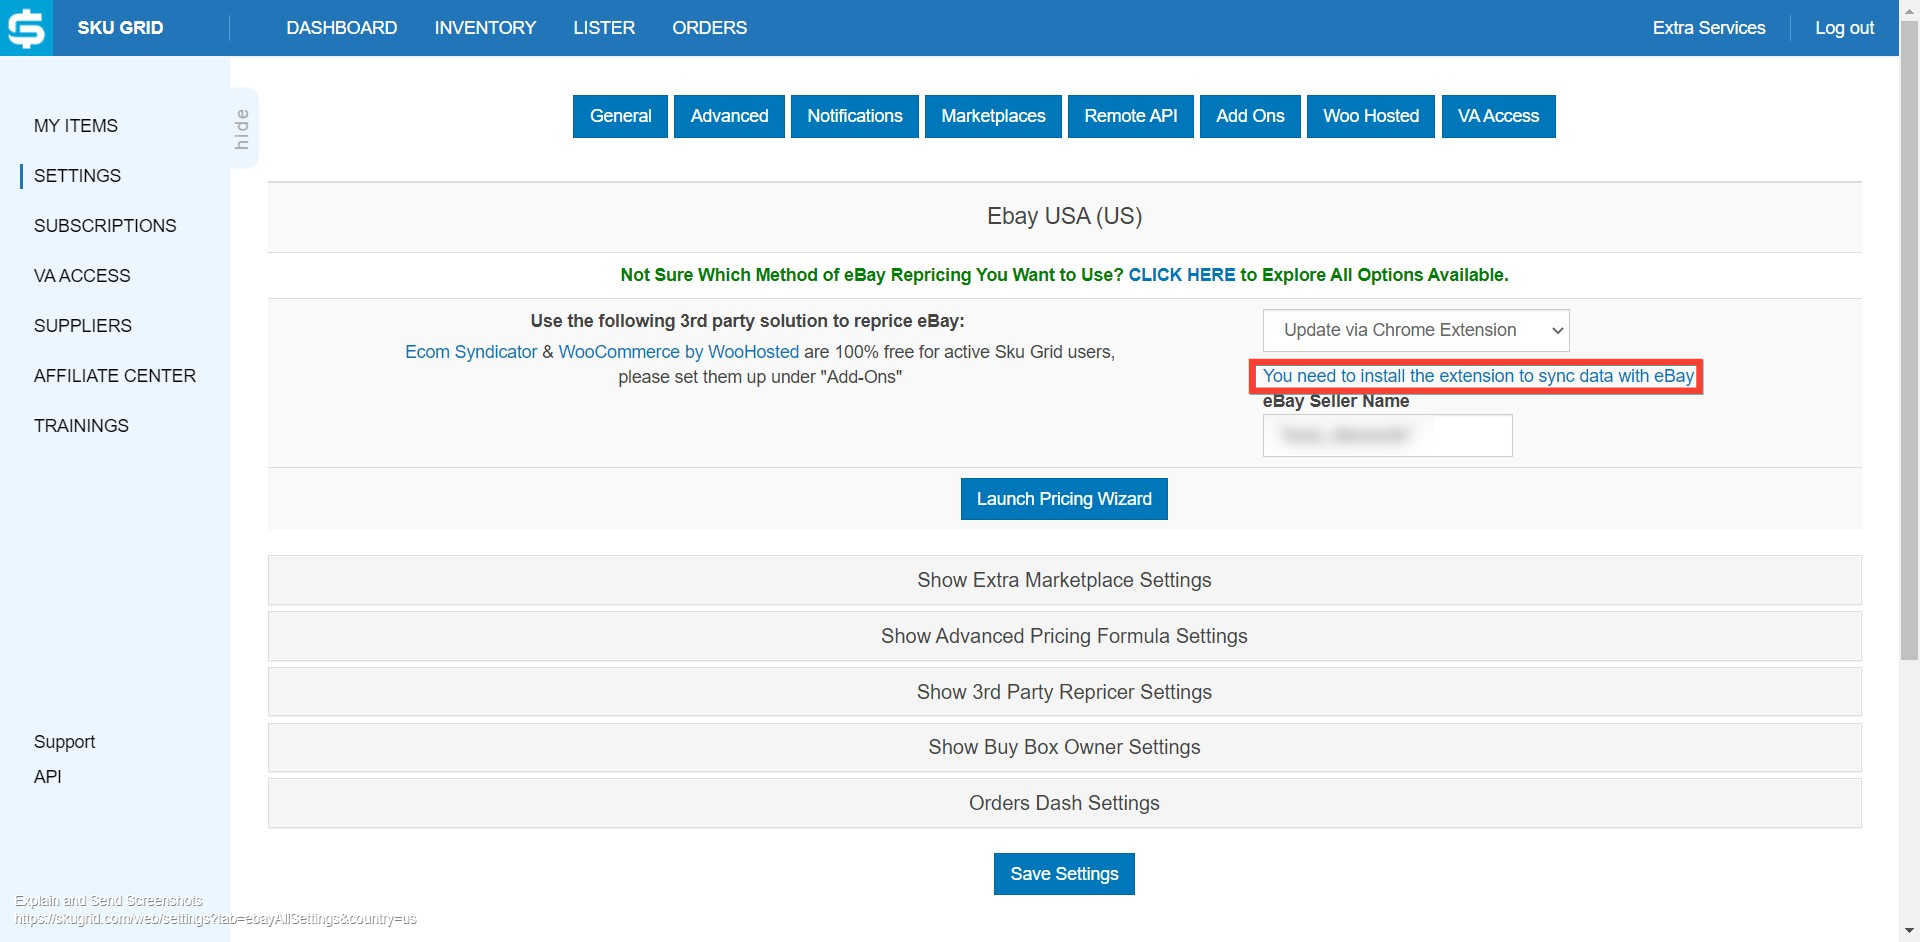Switch to the VA Access settings tab
The image size is (1920, 942).
[1498, 116]
